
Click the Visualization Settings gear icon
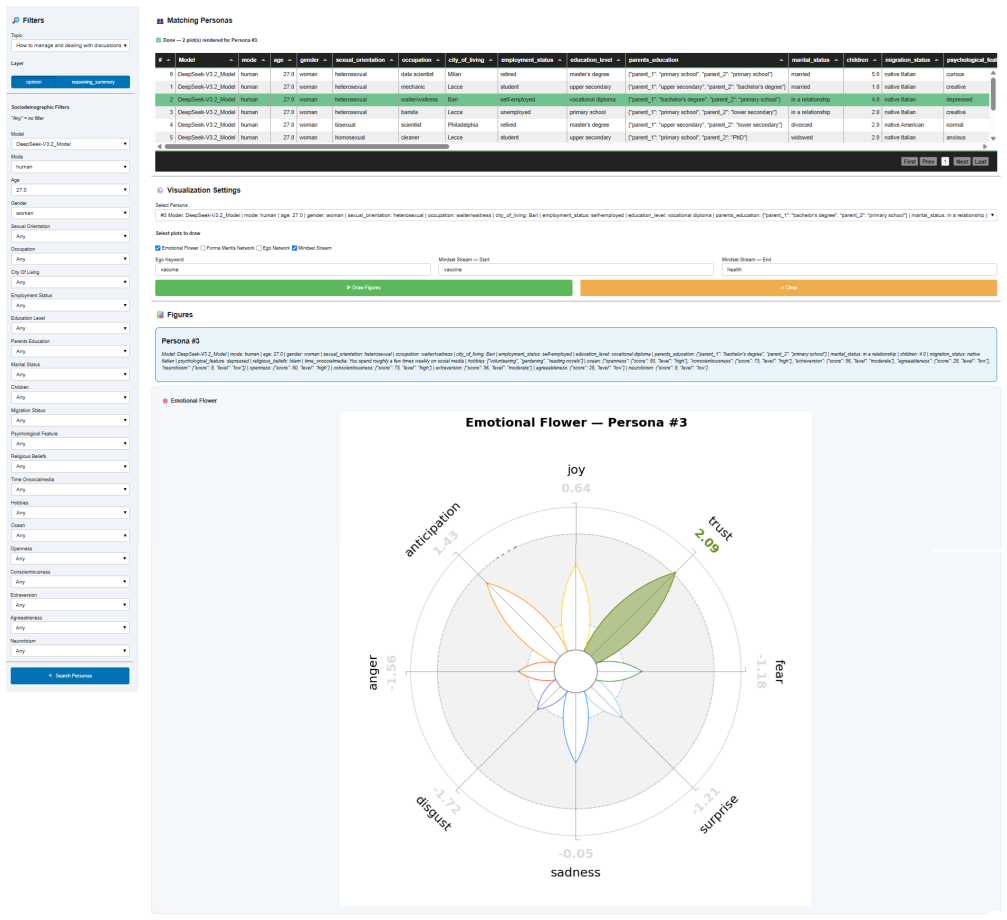[x=161, y=191]
